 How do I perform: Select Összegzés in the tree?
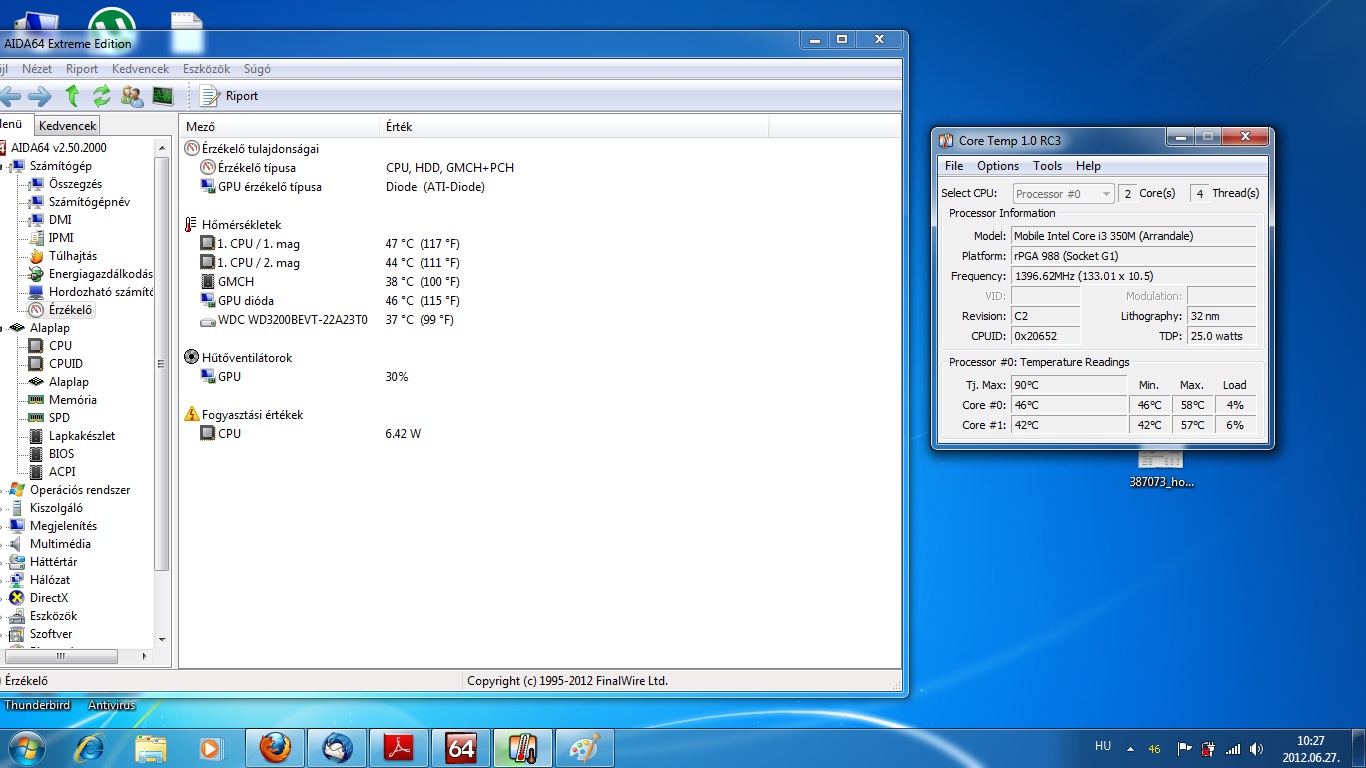75,184
